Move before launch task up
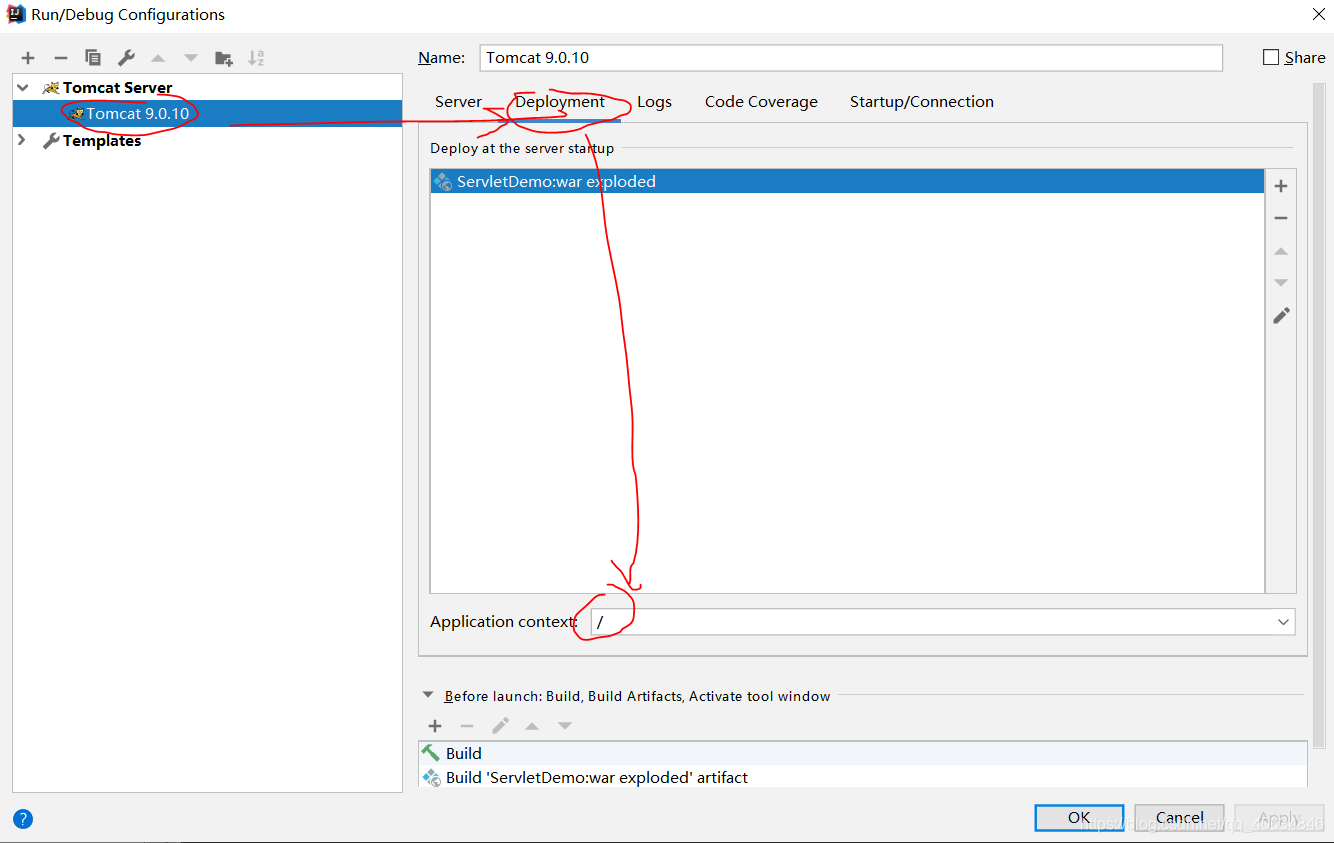Viewport: 1334px width, 843px height. tap(532, 726)
